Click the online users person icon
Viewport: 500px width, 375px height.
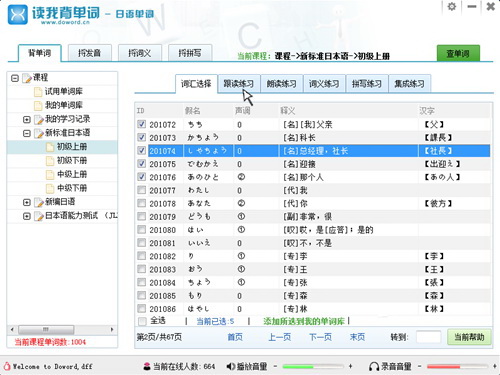147,366
